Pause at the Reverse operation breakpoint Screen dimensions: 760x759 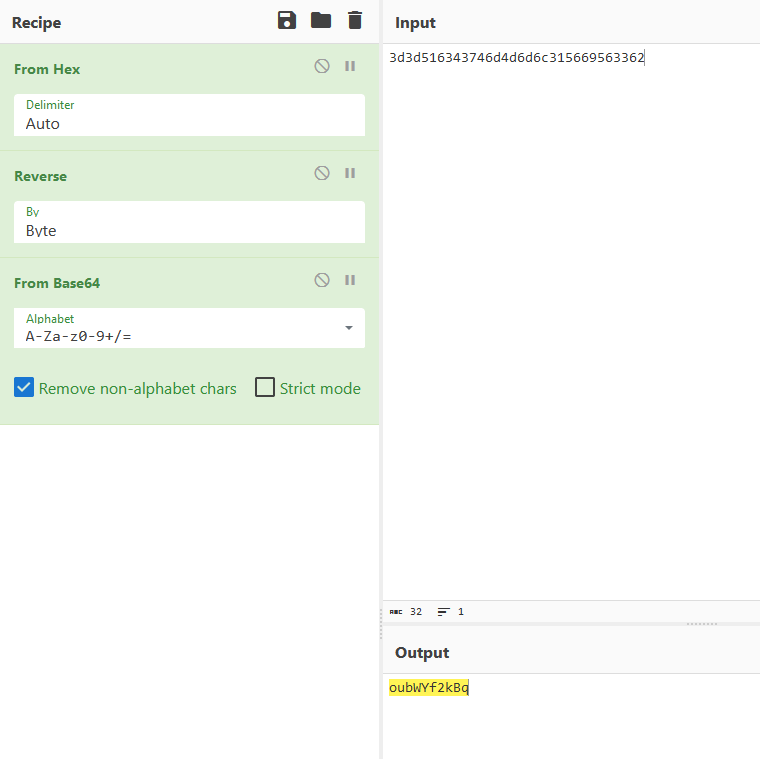pyautogui.click(x=350, y=173)
